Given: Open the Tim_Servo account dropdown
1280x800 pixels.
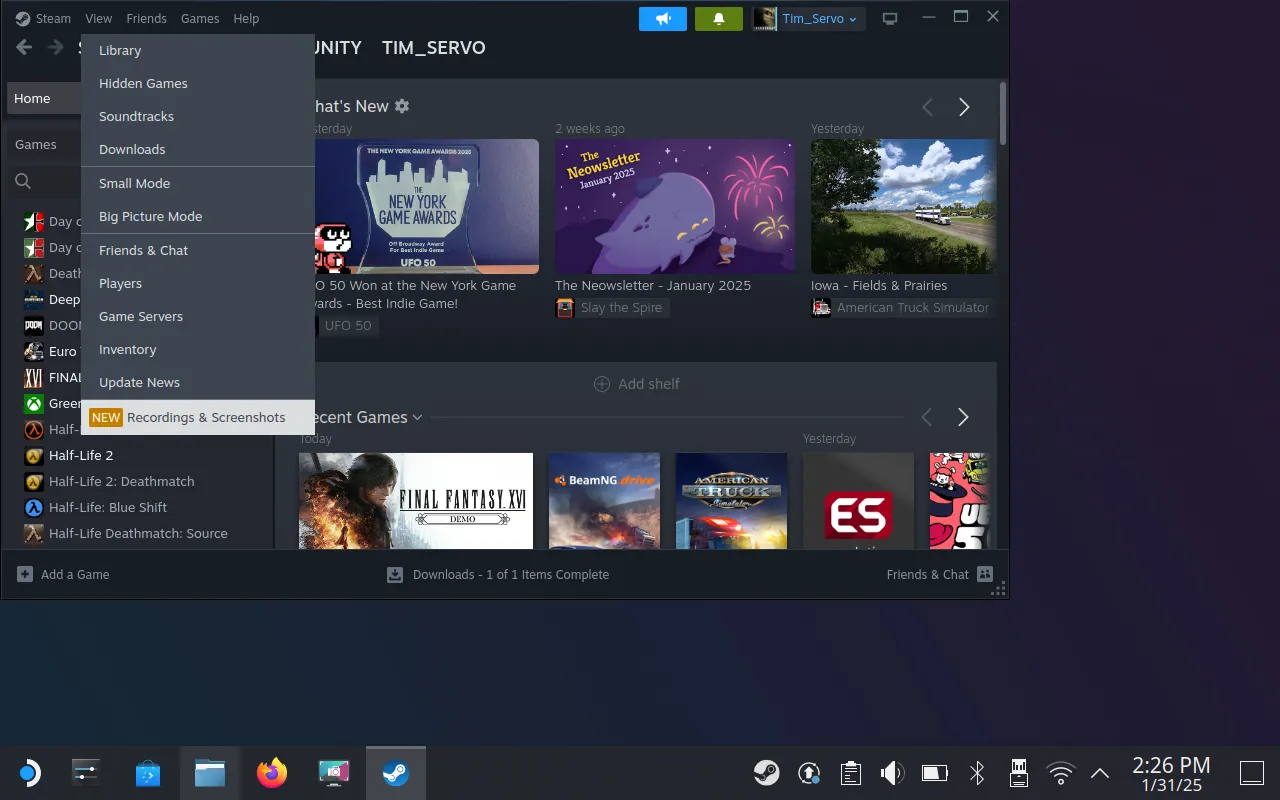Looking at the screenshot, I should click(x=808, y=18).
